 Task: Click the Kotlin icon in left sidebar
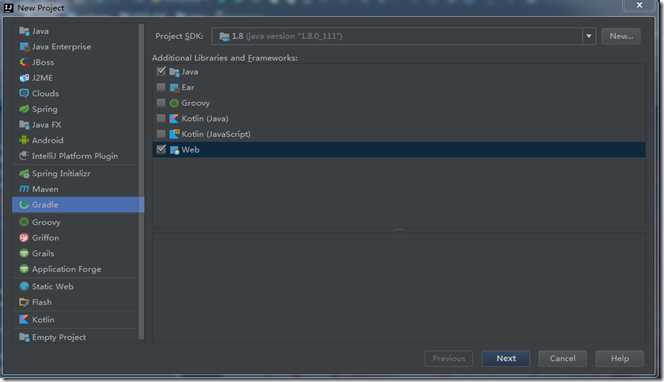[x=24, y=319]
